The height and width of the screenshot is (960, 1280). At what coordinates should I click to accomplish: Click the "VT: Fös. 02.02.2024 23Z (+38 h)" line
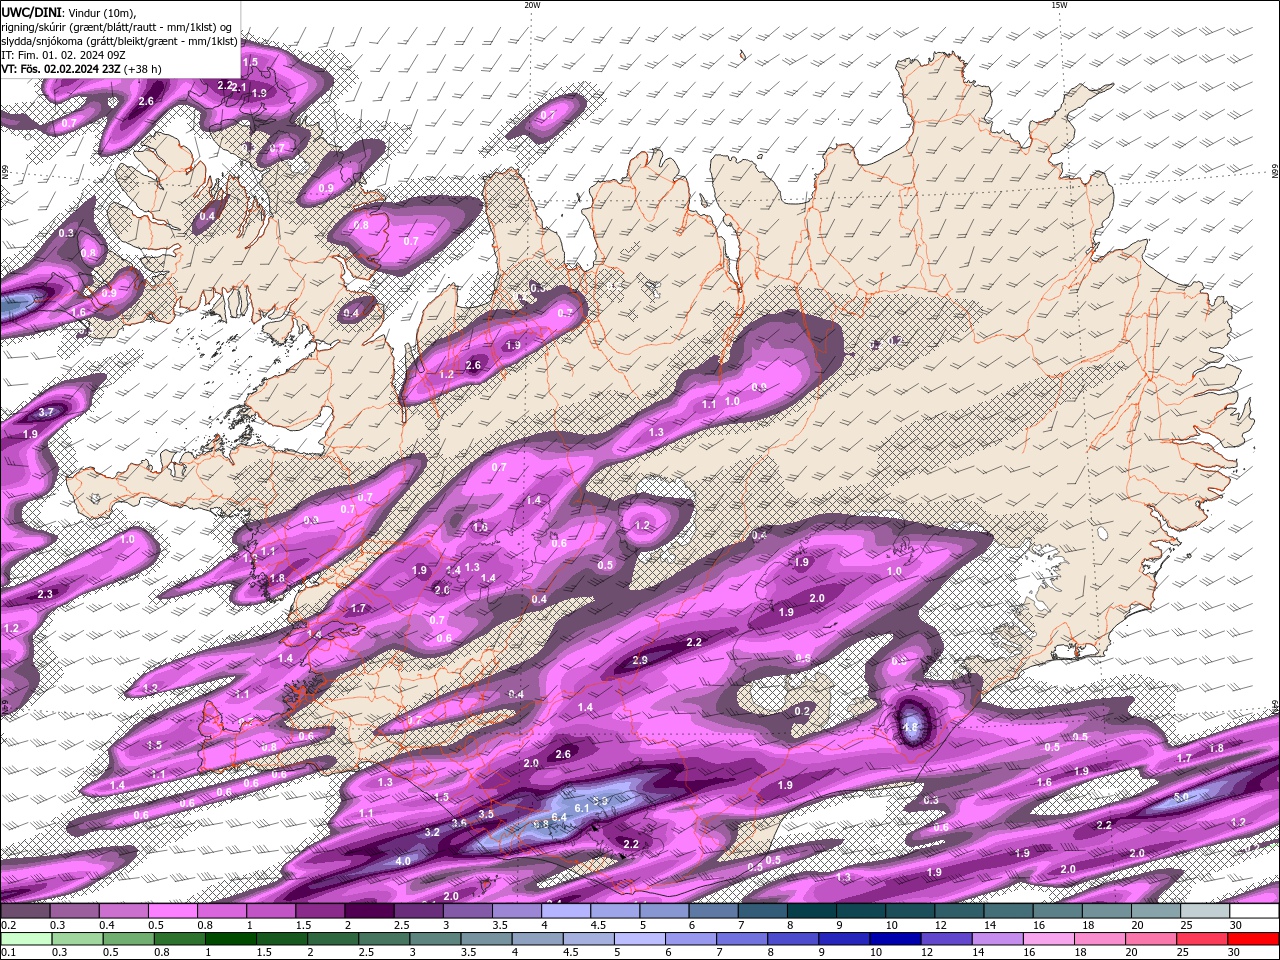click(81, 69)
